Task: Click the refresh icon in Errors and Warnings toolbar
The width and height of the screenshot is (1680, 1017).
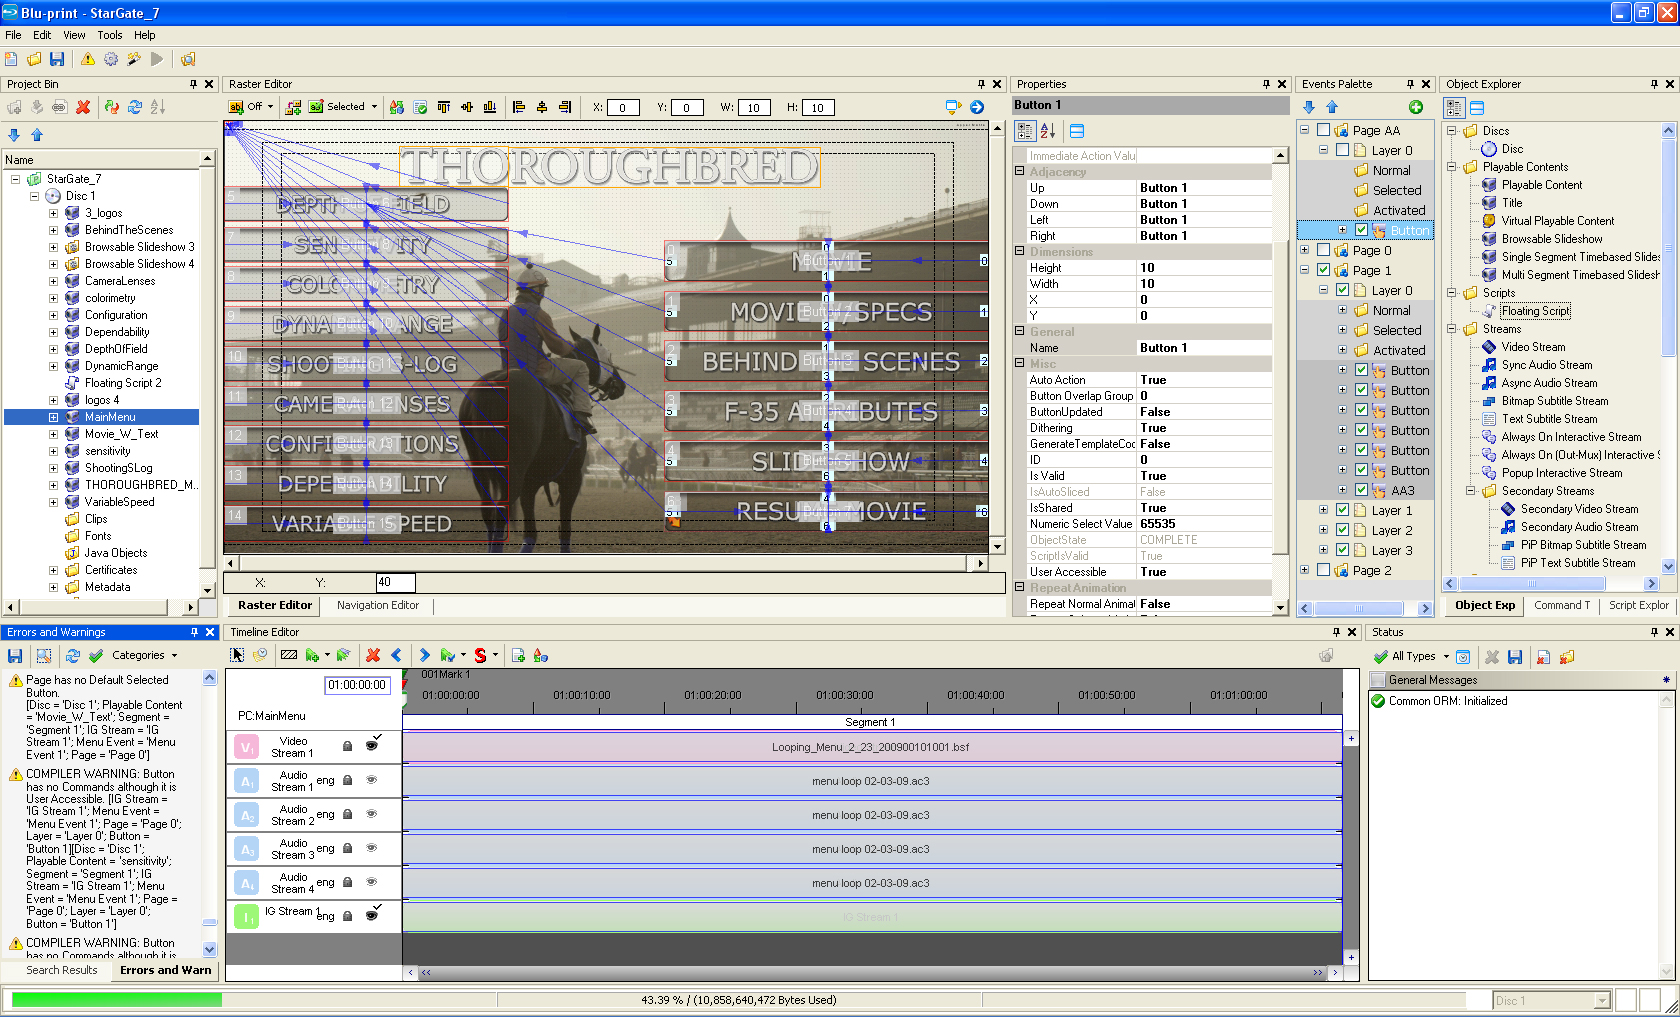Action: point(73,656)
